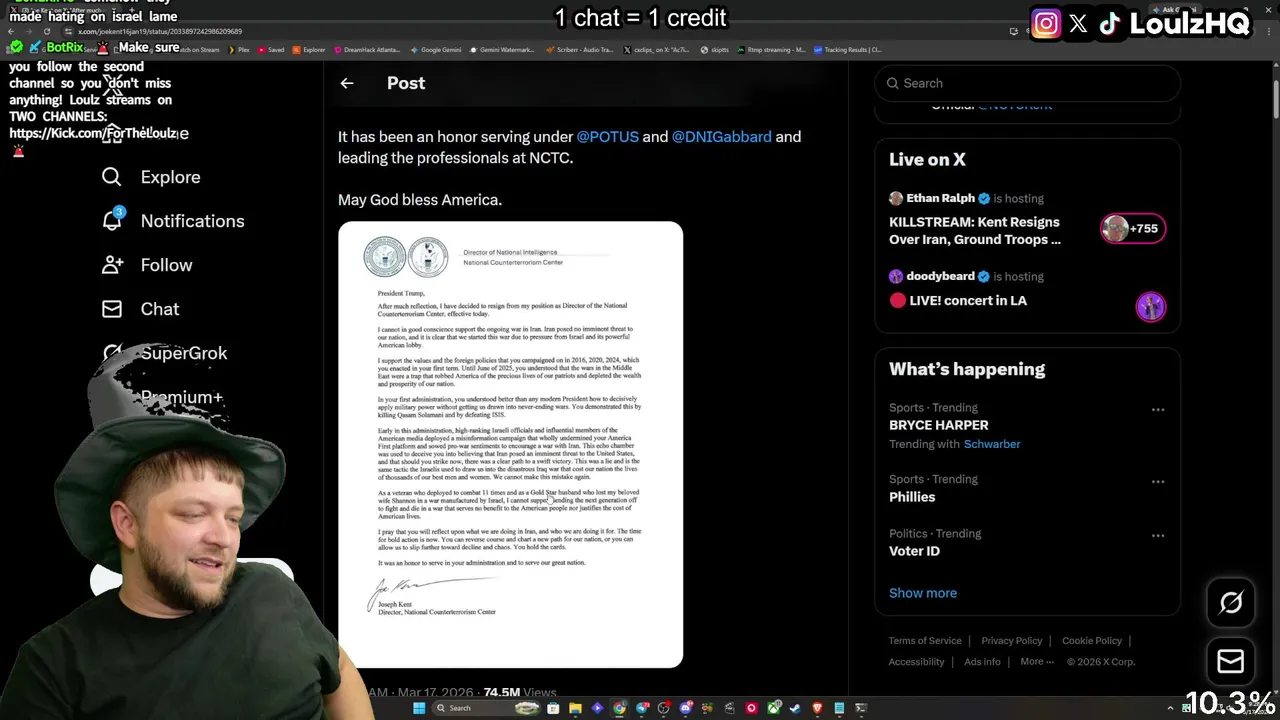Open the Google Gemini bookmark

[435, 50]
